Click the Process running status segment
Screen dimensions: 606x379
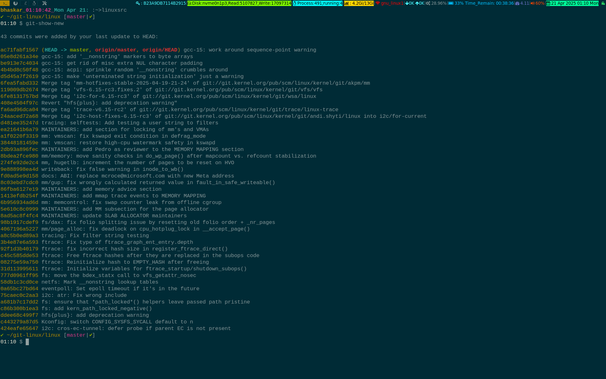pos(318,3)
